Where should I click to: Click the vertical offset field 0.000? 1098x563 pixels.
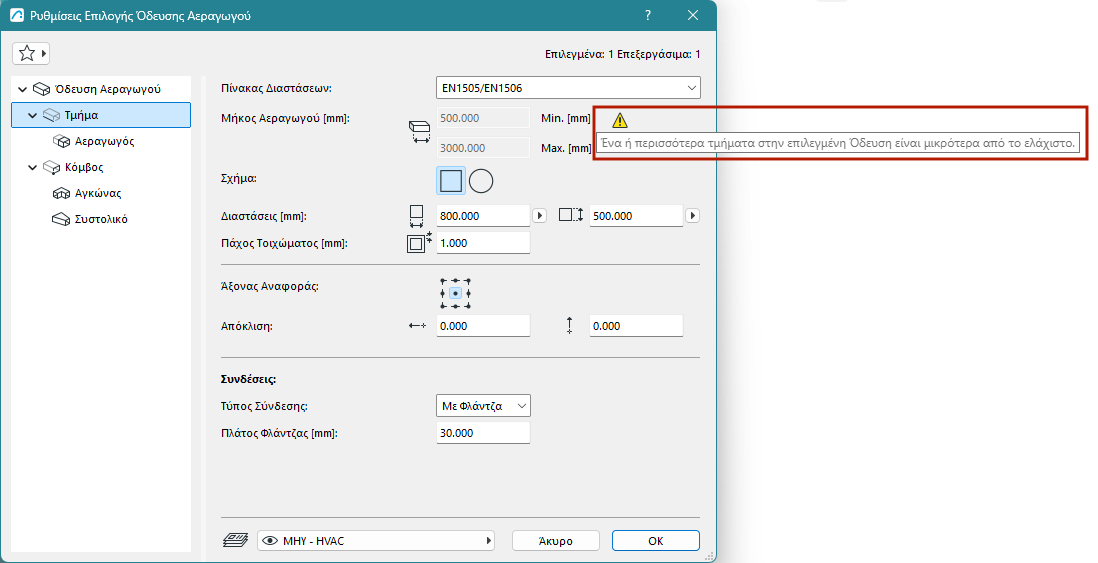pyautogui.click(x=636, y=326)
